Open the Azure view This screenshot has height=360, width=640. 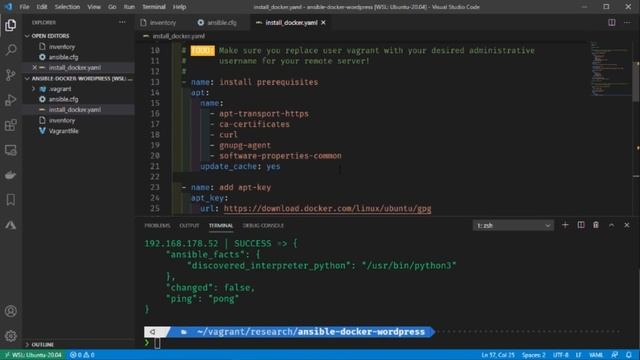pyautogui.click(x=11, y=225)
